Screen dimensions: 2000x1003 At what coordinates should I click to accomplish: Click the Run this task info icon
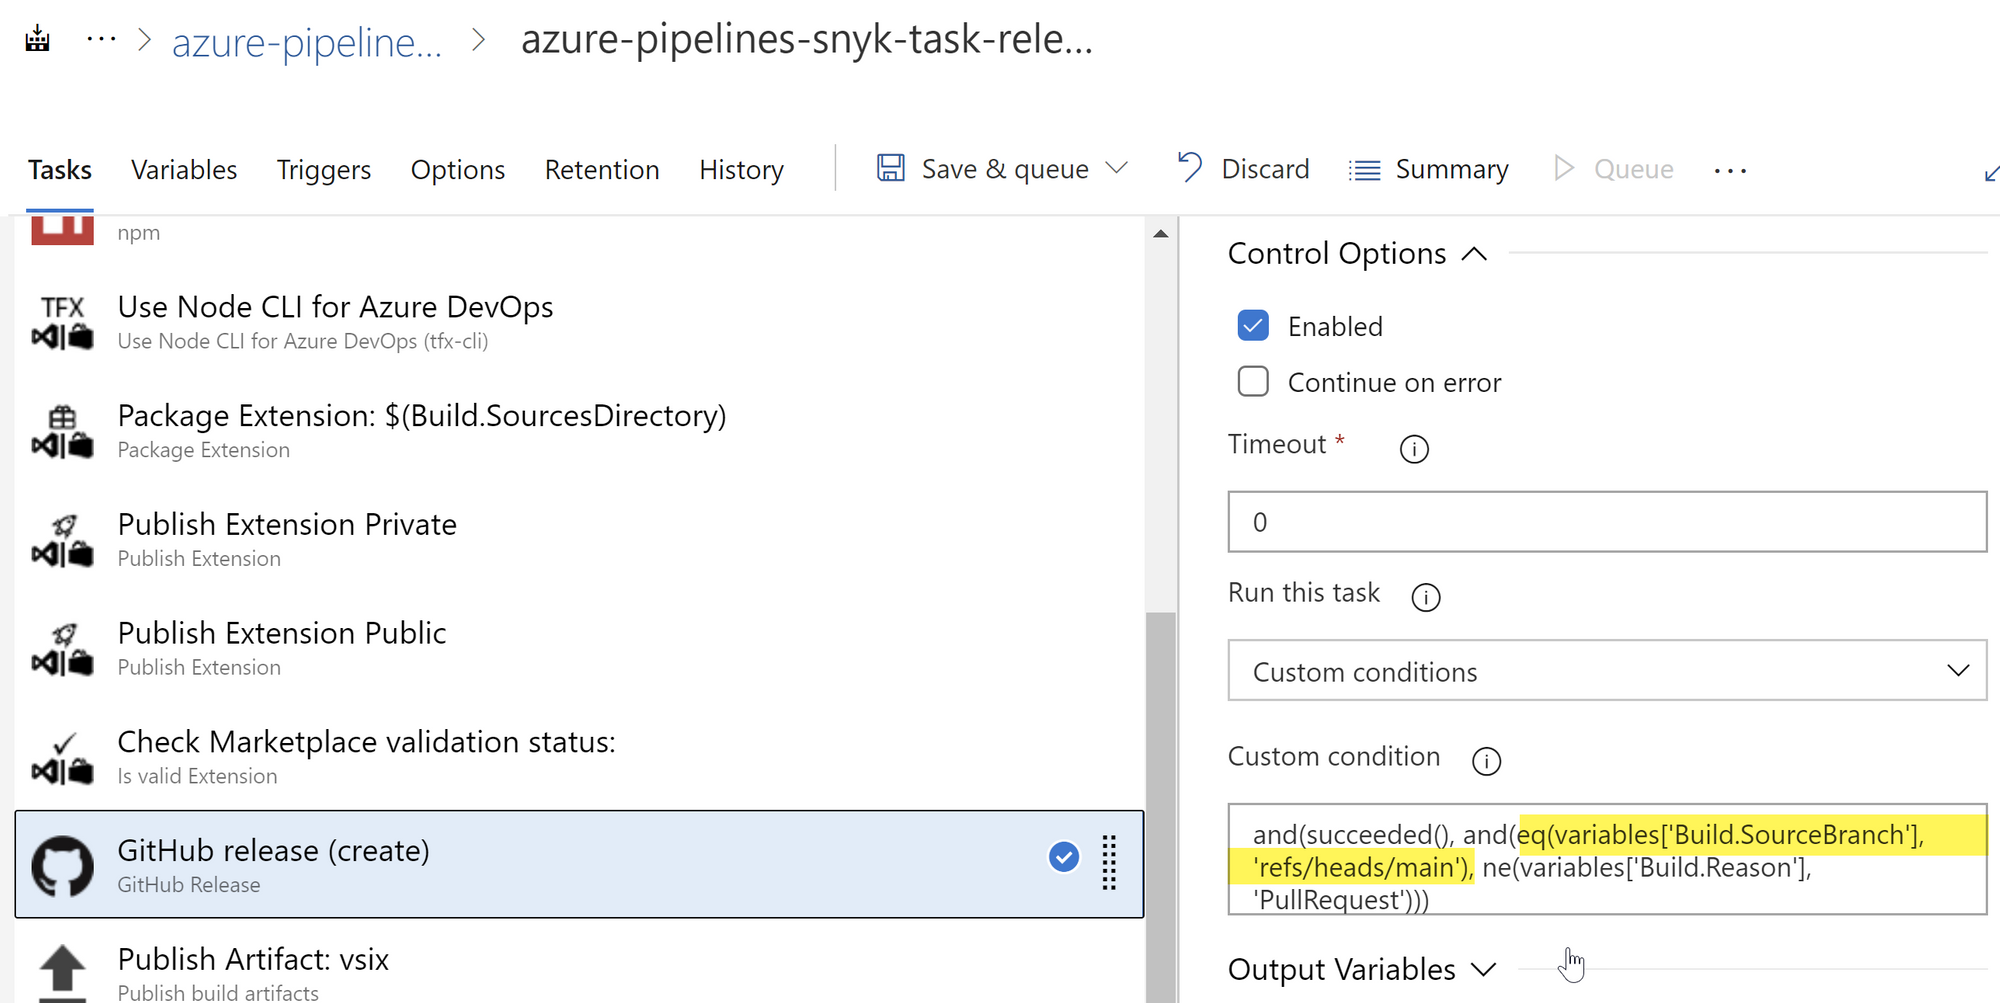(1425, 597)
